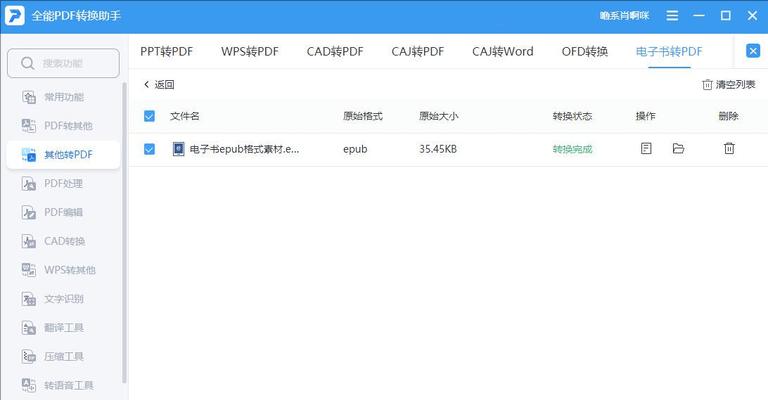The width and height of the screenshot is (768, 400).
Task: Focus the 搜索功能 search field
Action: coord(64,63)
